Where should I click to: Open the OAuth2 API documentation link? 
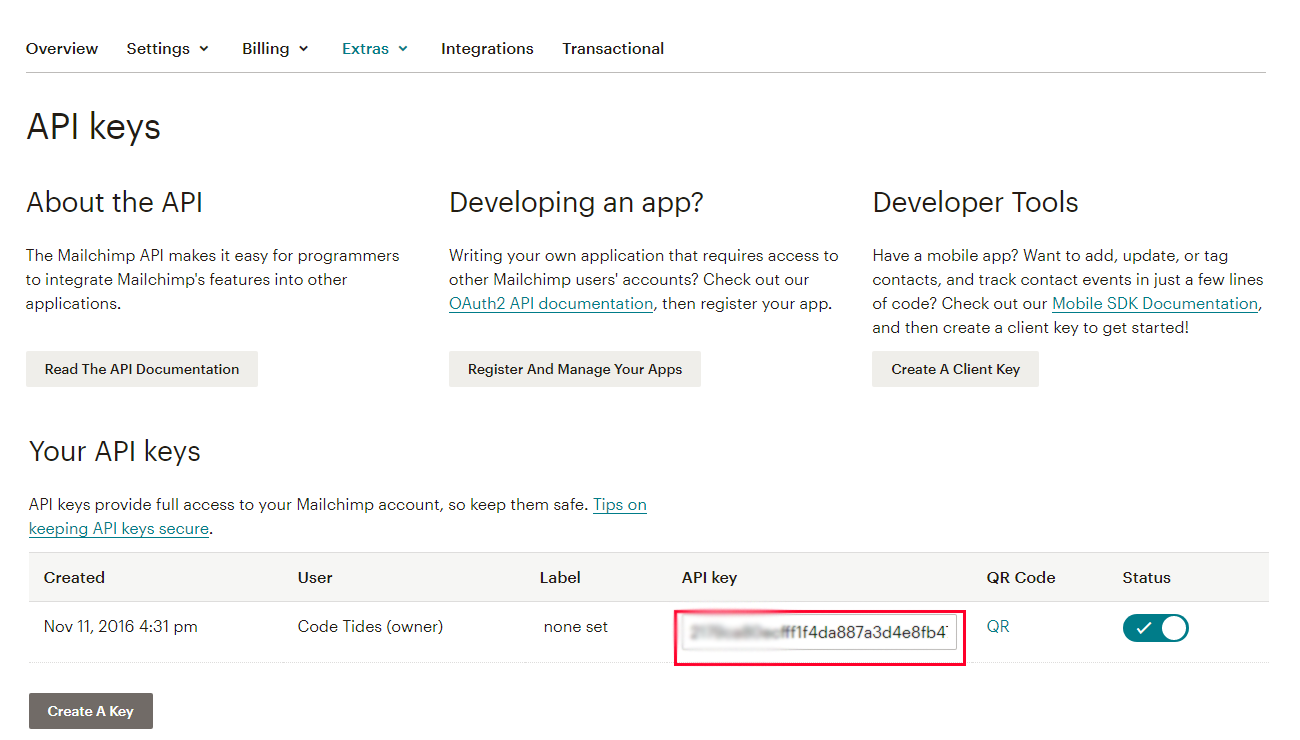tap(551, 303)
